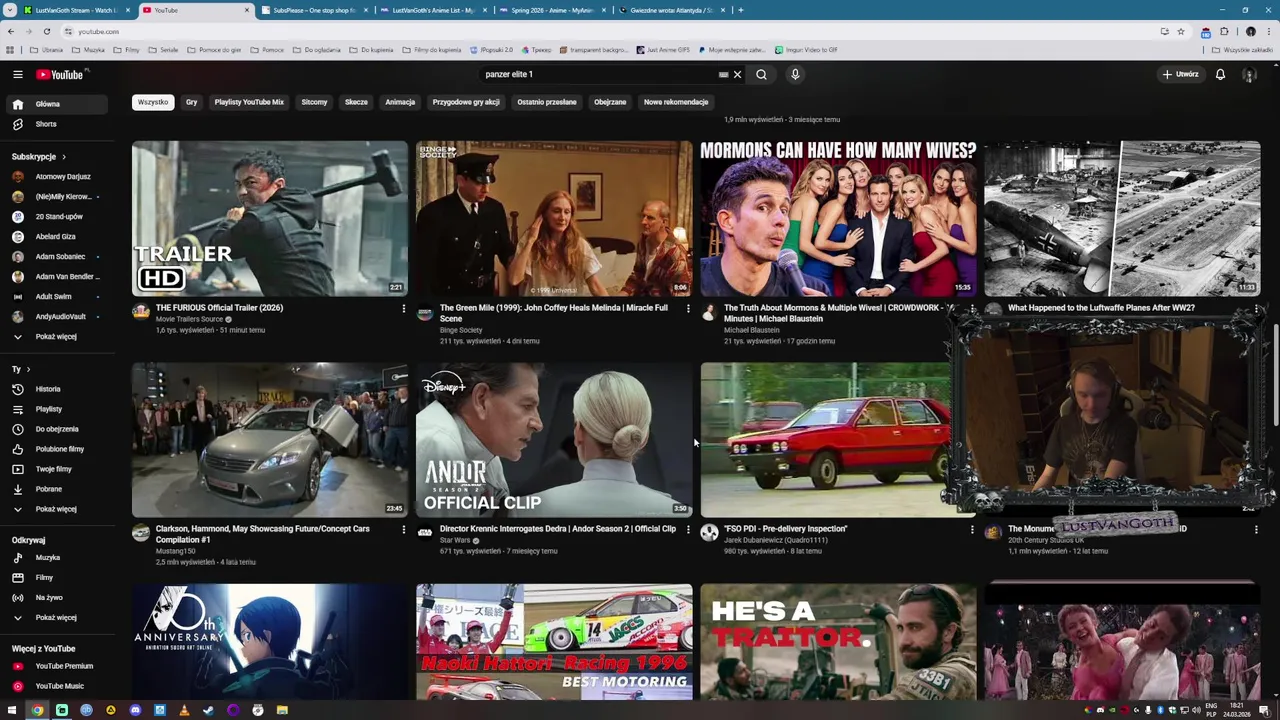Open Atomowy Dariusz subscription channel

(58, 177)
